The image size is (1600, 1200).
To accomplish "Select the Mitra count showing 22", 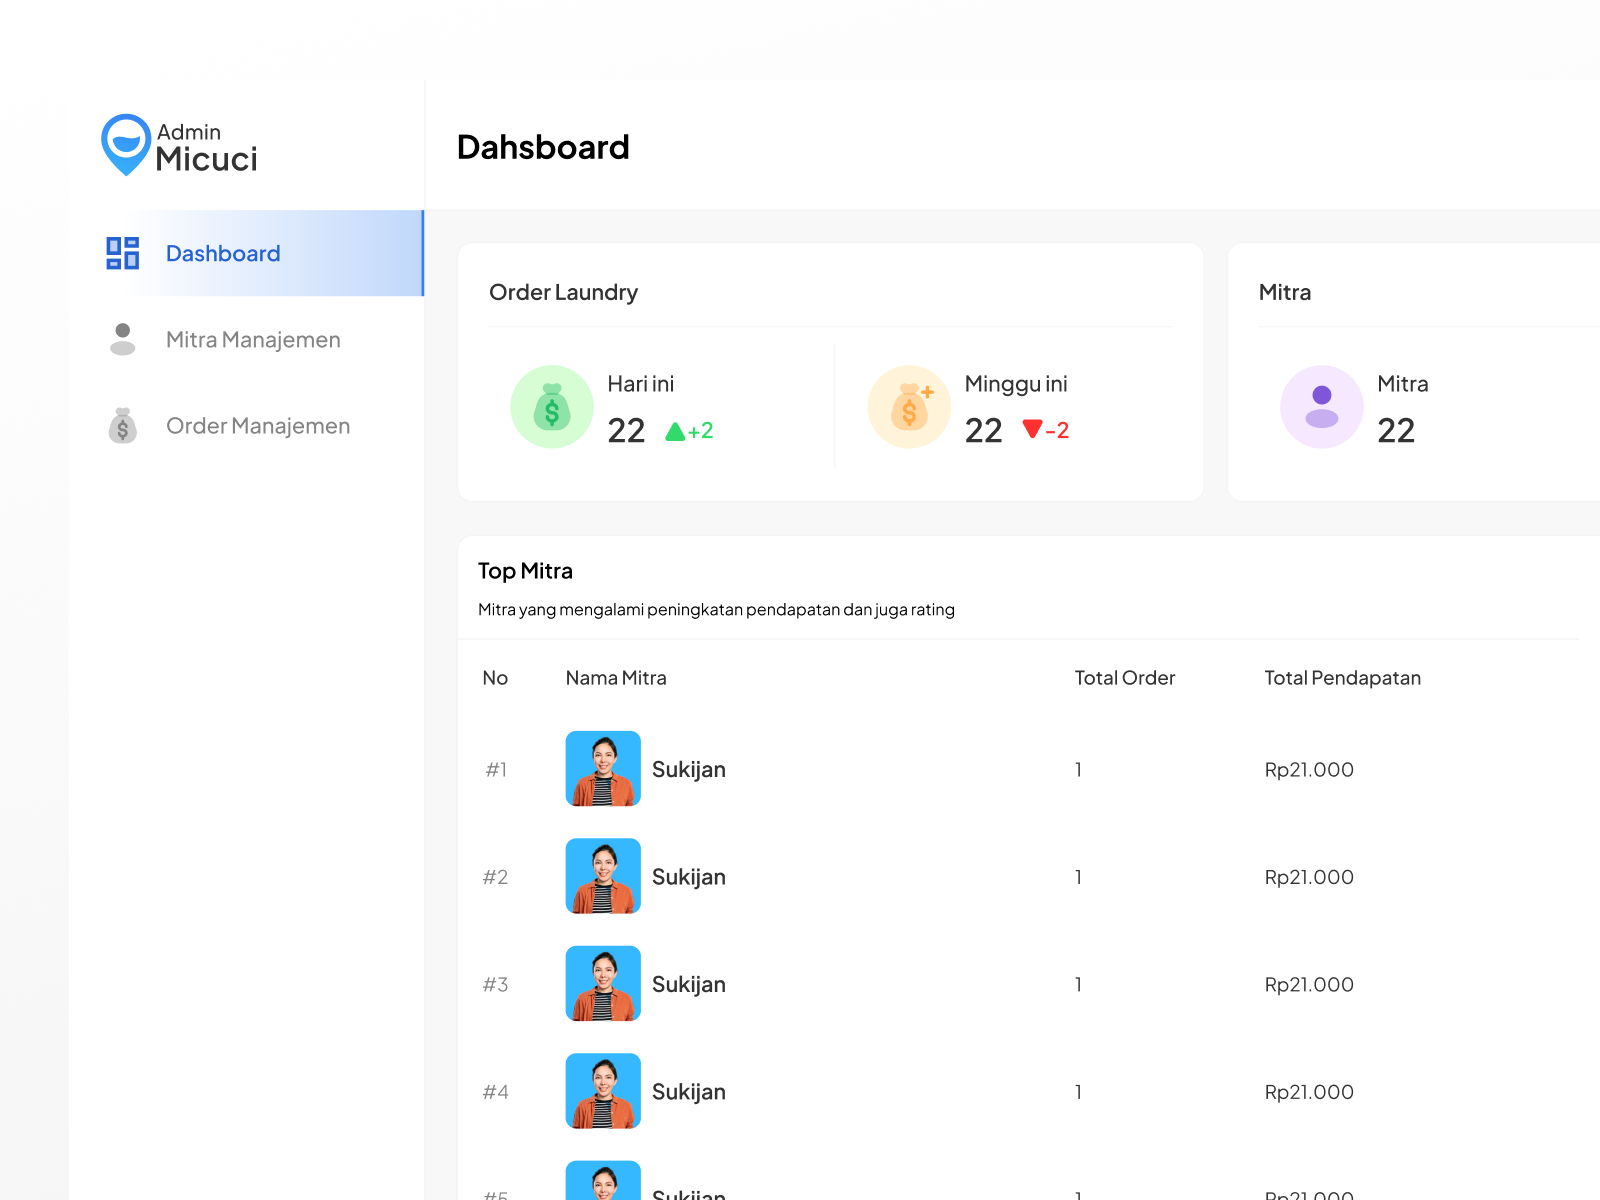I will [x=1396, y=430].
